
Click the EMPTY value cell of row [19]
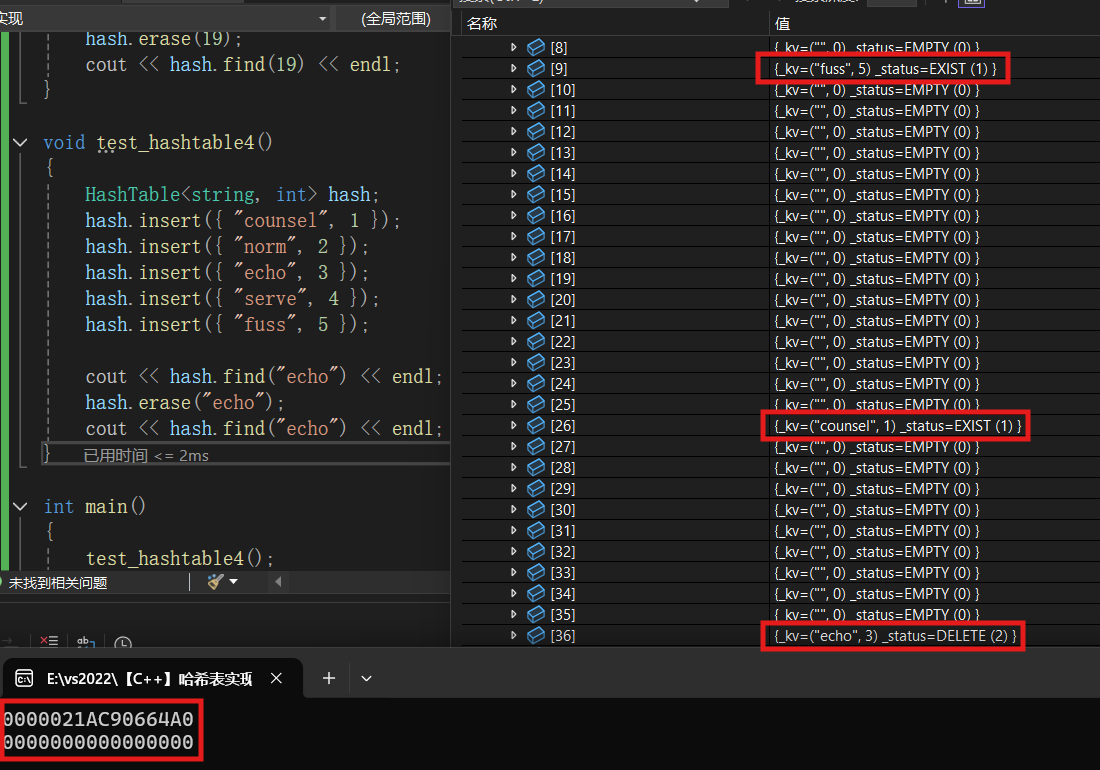click(x=877, y=279)
